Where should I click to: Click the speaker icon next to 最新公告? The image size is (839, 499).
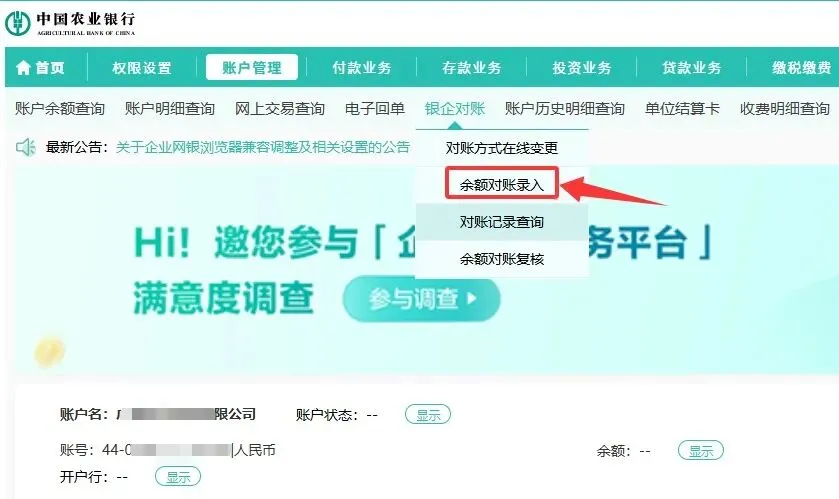[25, 147]
